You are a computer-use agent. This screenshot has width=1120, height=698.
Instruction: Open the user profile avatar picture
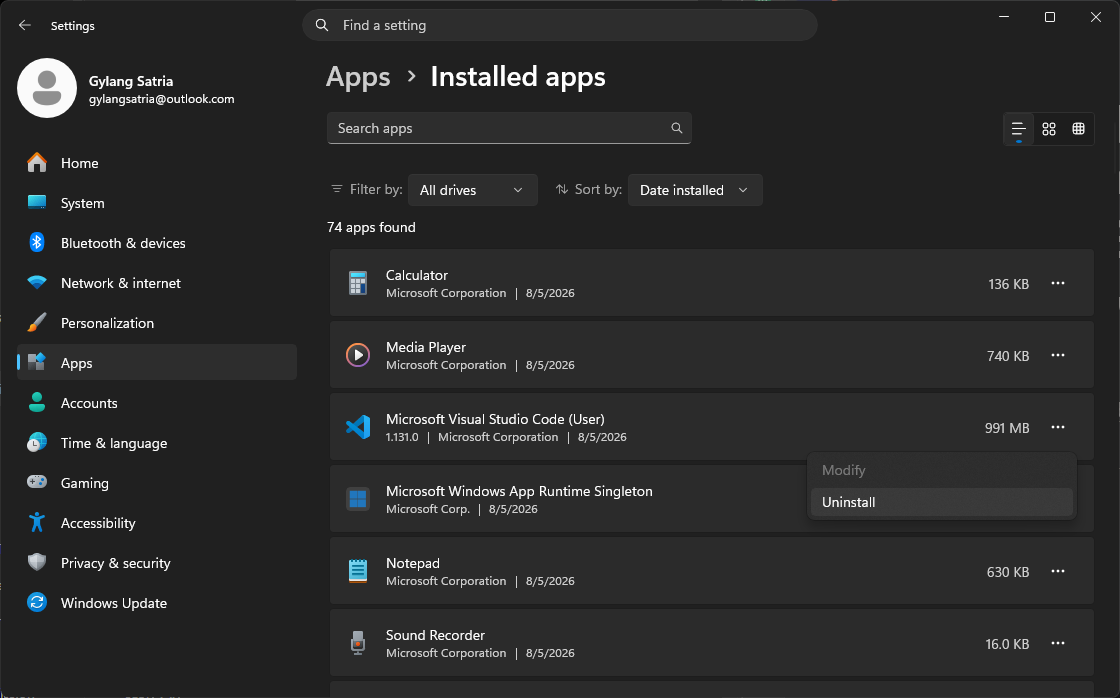click(47, 88)
